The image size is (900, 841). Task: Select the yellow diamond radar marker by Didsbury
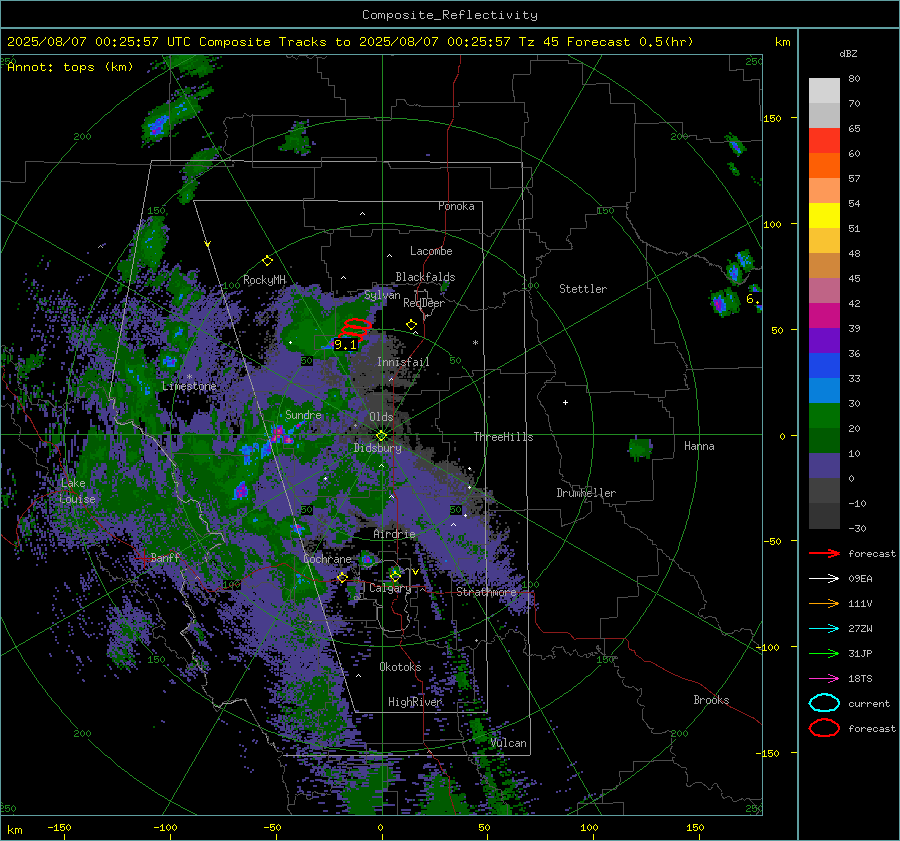click(381, 436)
